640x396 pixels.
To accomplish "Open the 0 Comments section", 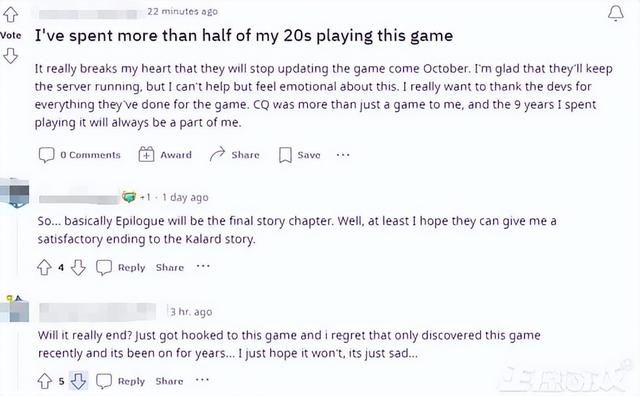I will pyautogui.click(x=80, y=155).
